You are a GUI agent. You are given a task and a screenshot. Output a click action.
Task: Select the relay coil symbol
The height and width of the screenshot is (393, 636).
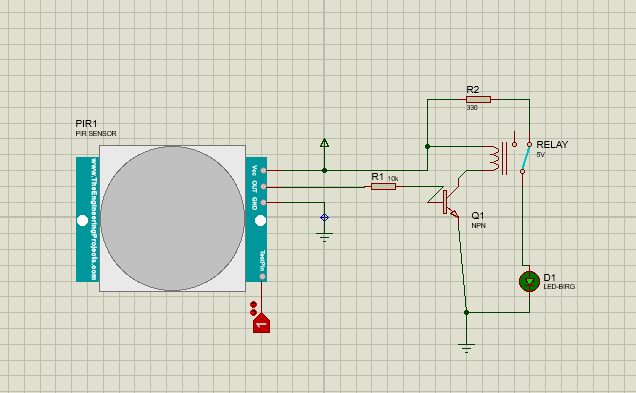495,158
